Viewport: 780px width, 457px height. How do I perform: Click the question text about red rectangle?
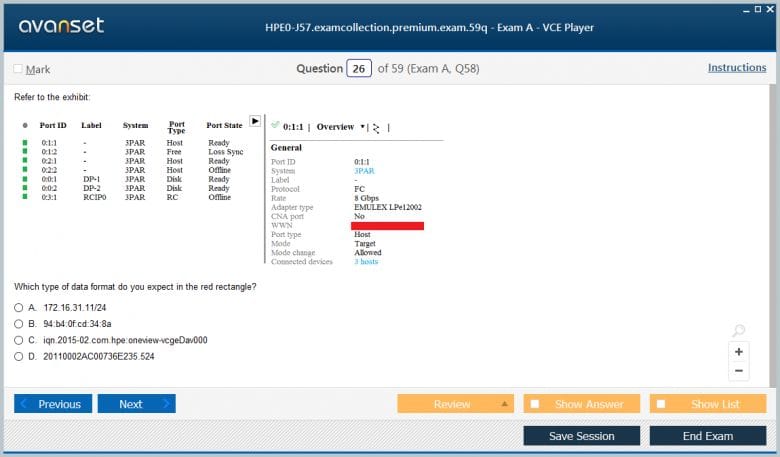(x=135, y=287)
